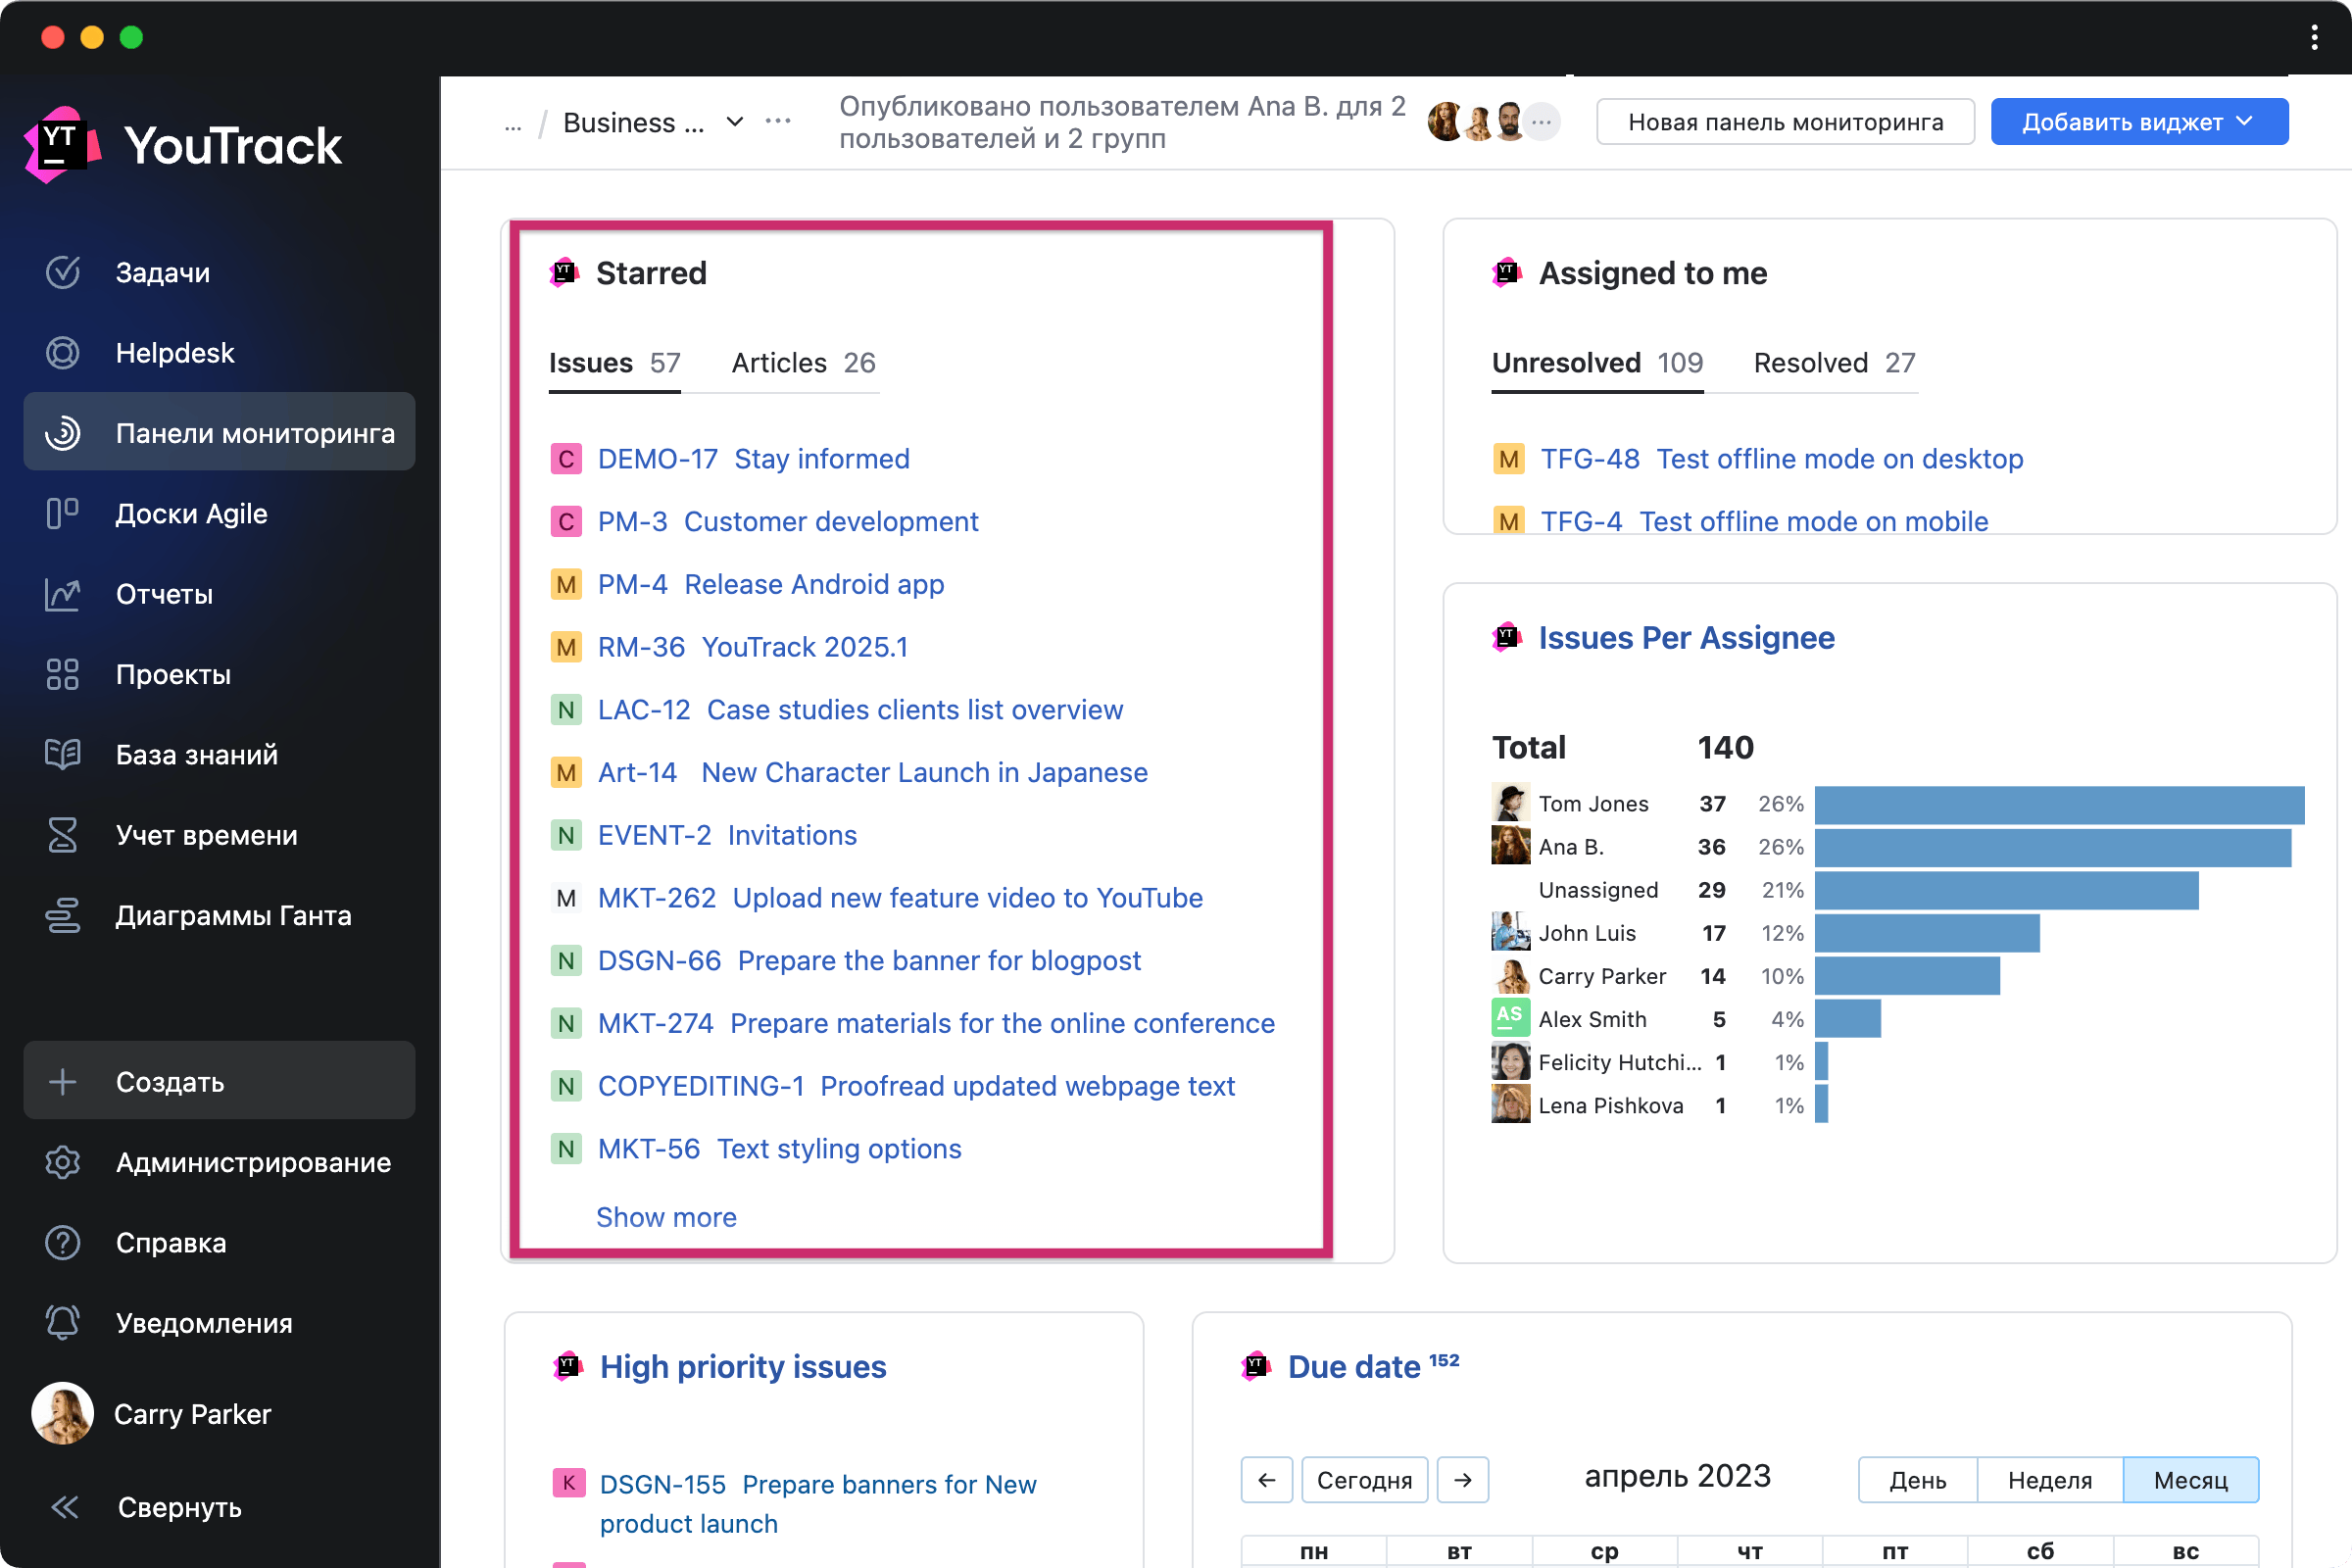Open База знаний book icon
The height and width of the screenshot is (1568, 2352).
[x=62, y=754]
